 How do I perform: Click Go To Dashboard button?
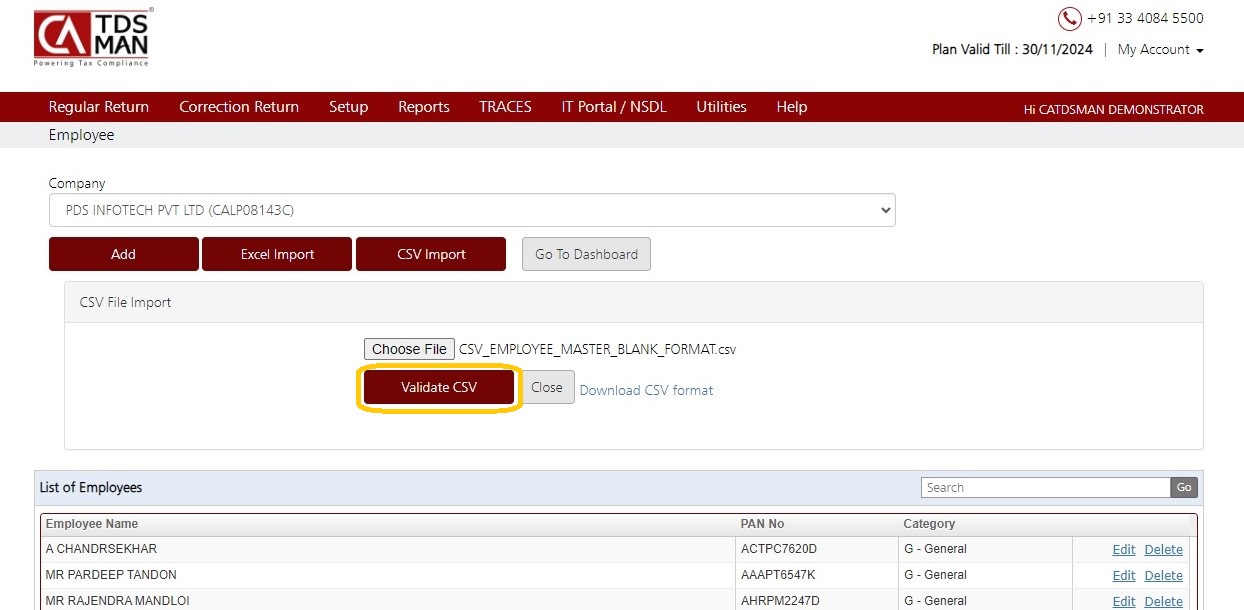coord(586,254)
